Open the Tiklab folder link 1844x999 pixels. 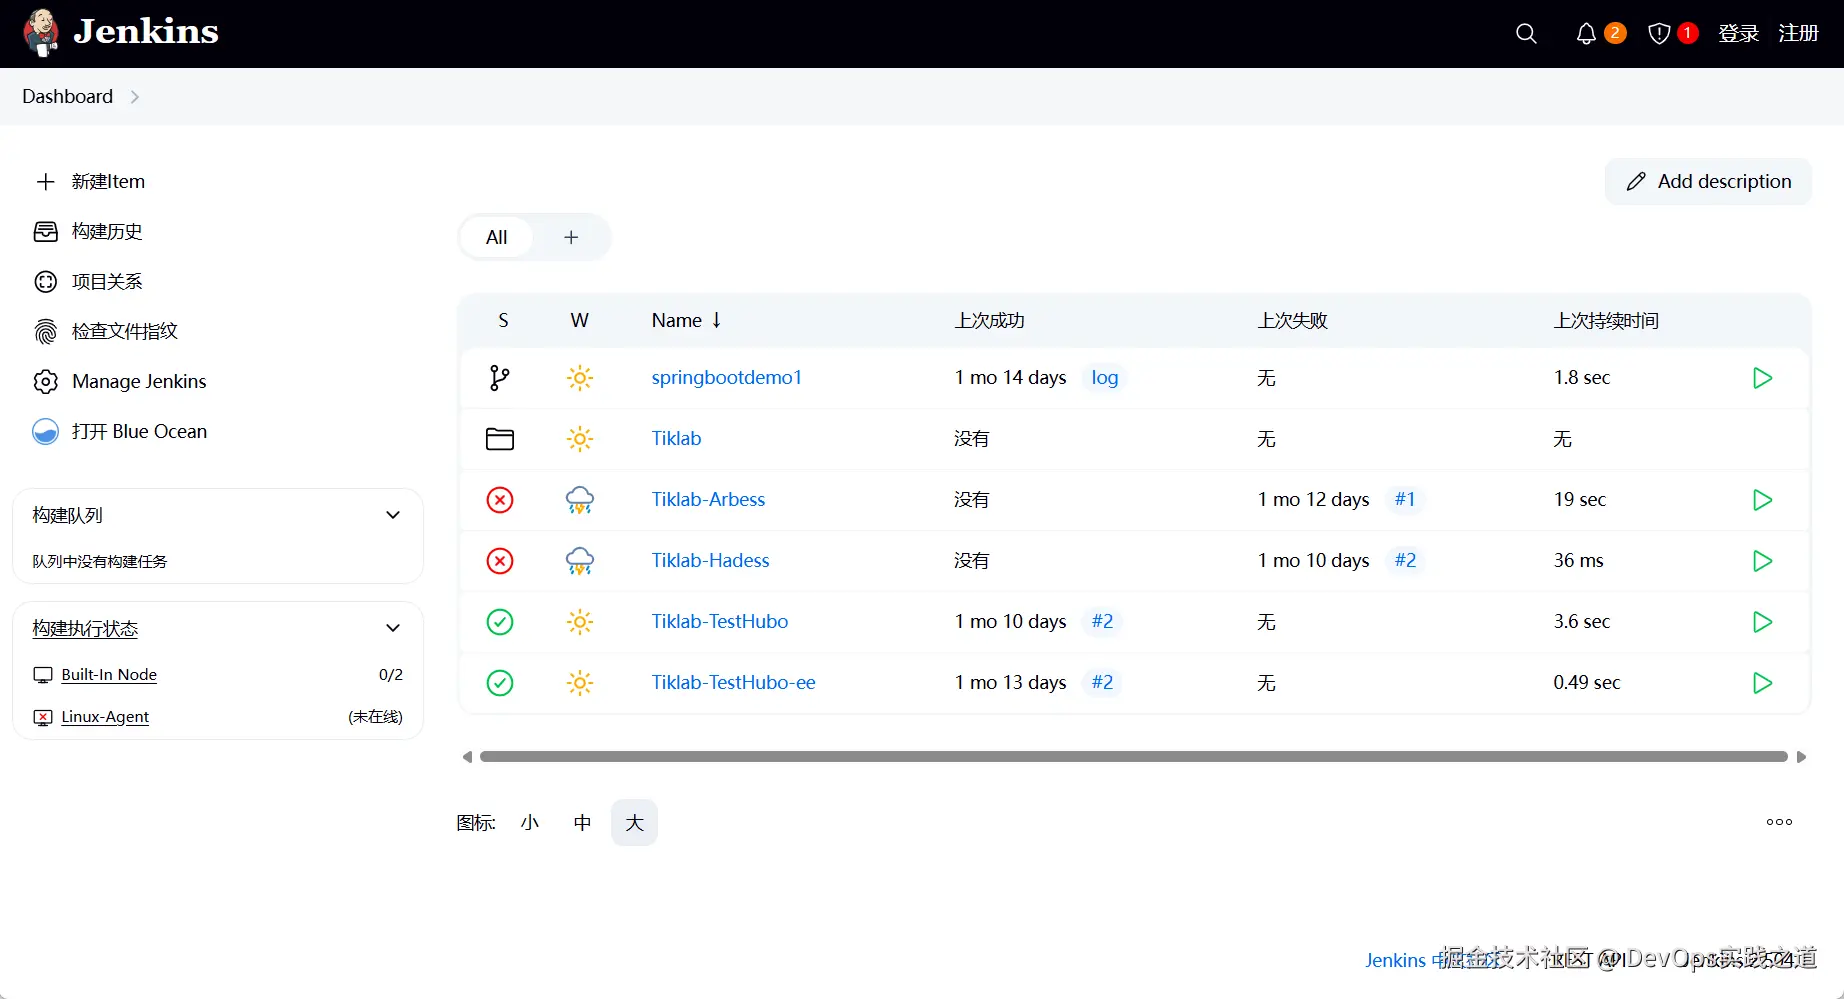676,439
